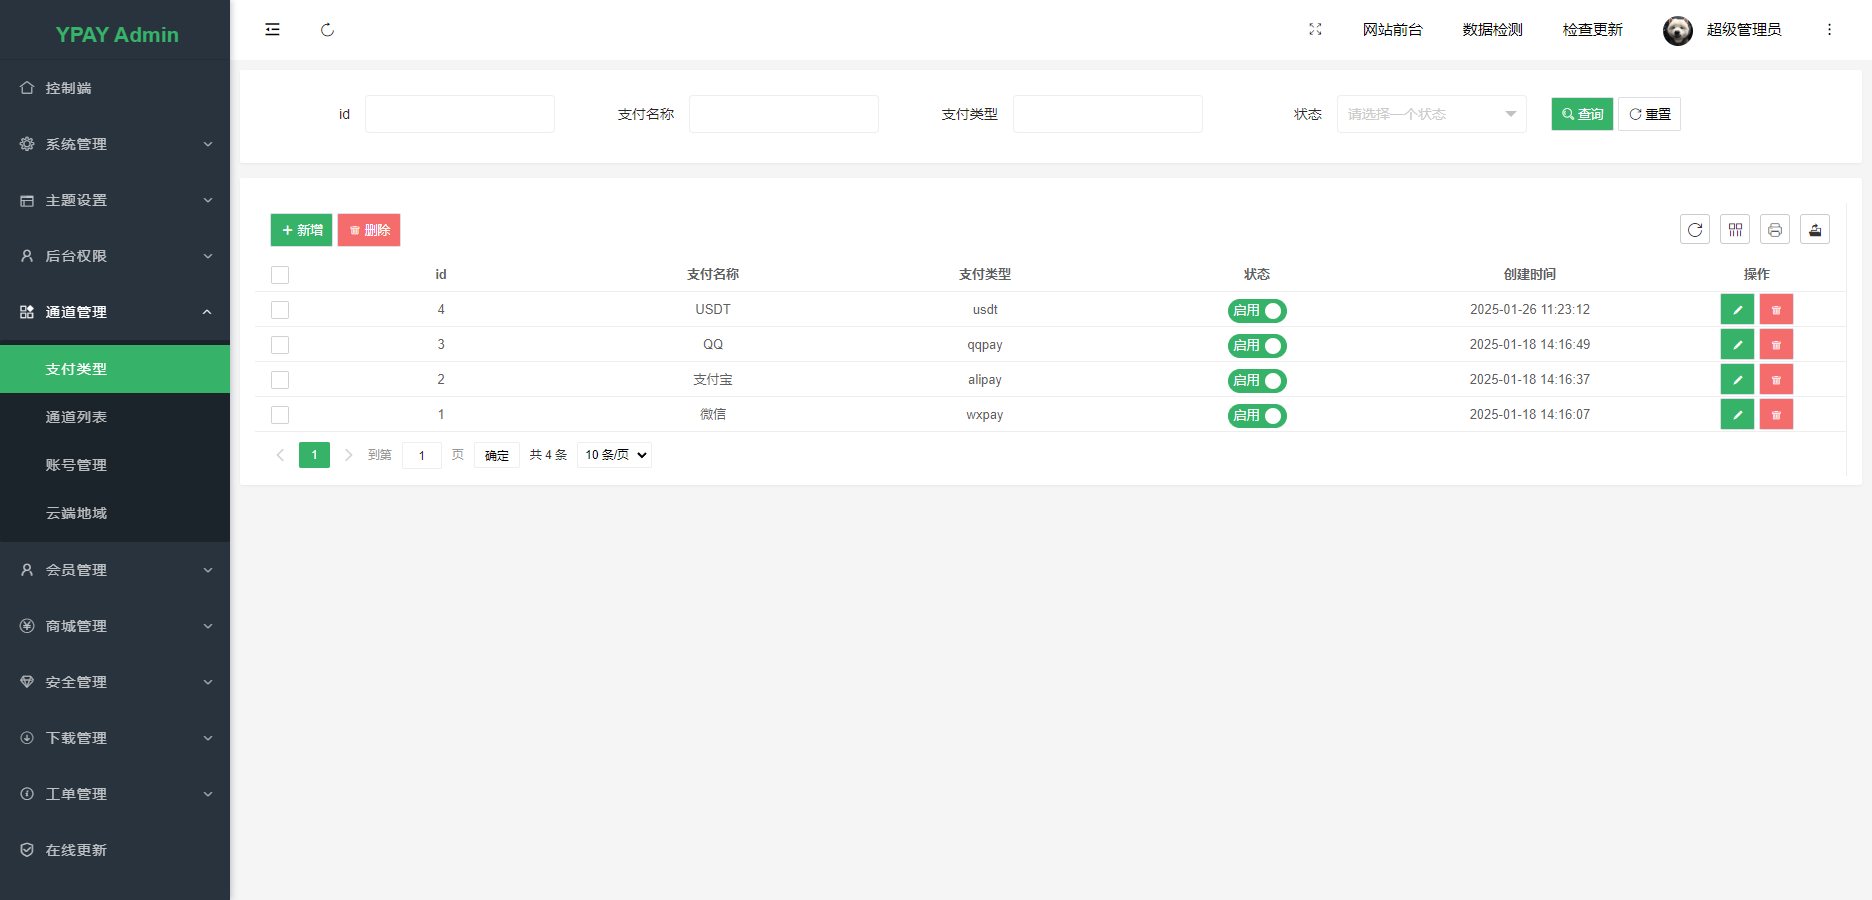Select 通道列表 in the sidebar

(x=75, y=416)
